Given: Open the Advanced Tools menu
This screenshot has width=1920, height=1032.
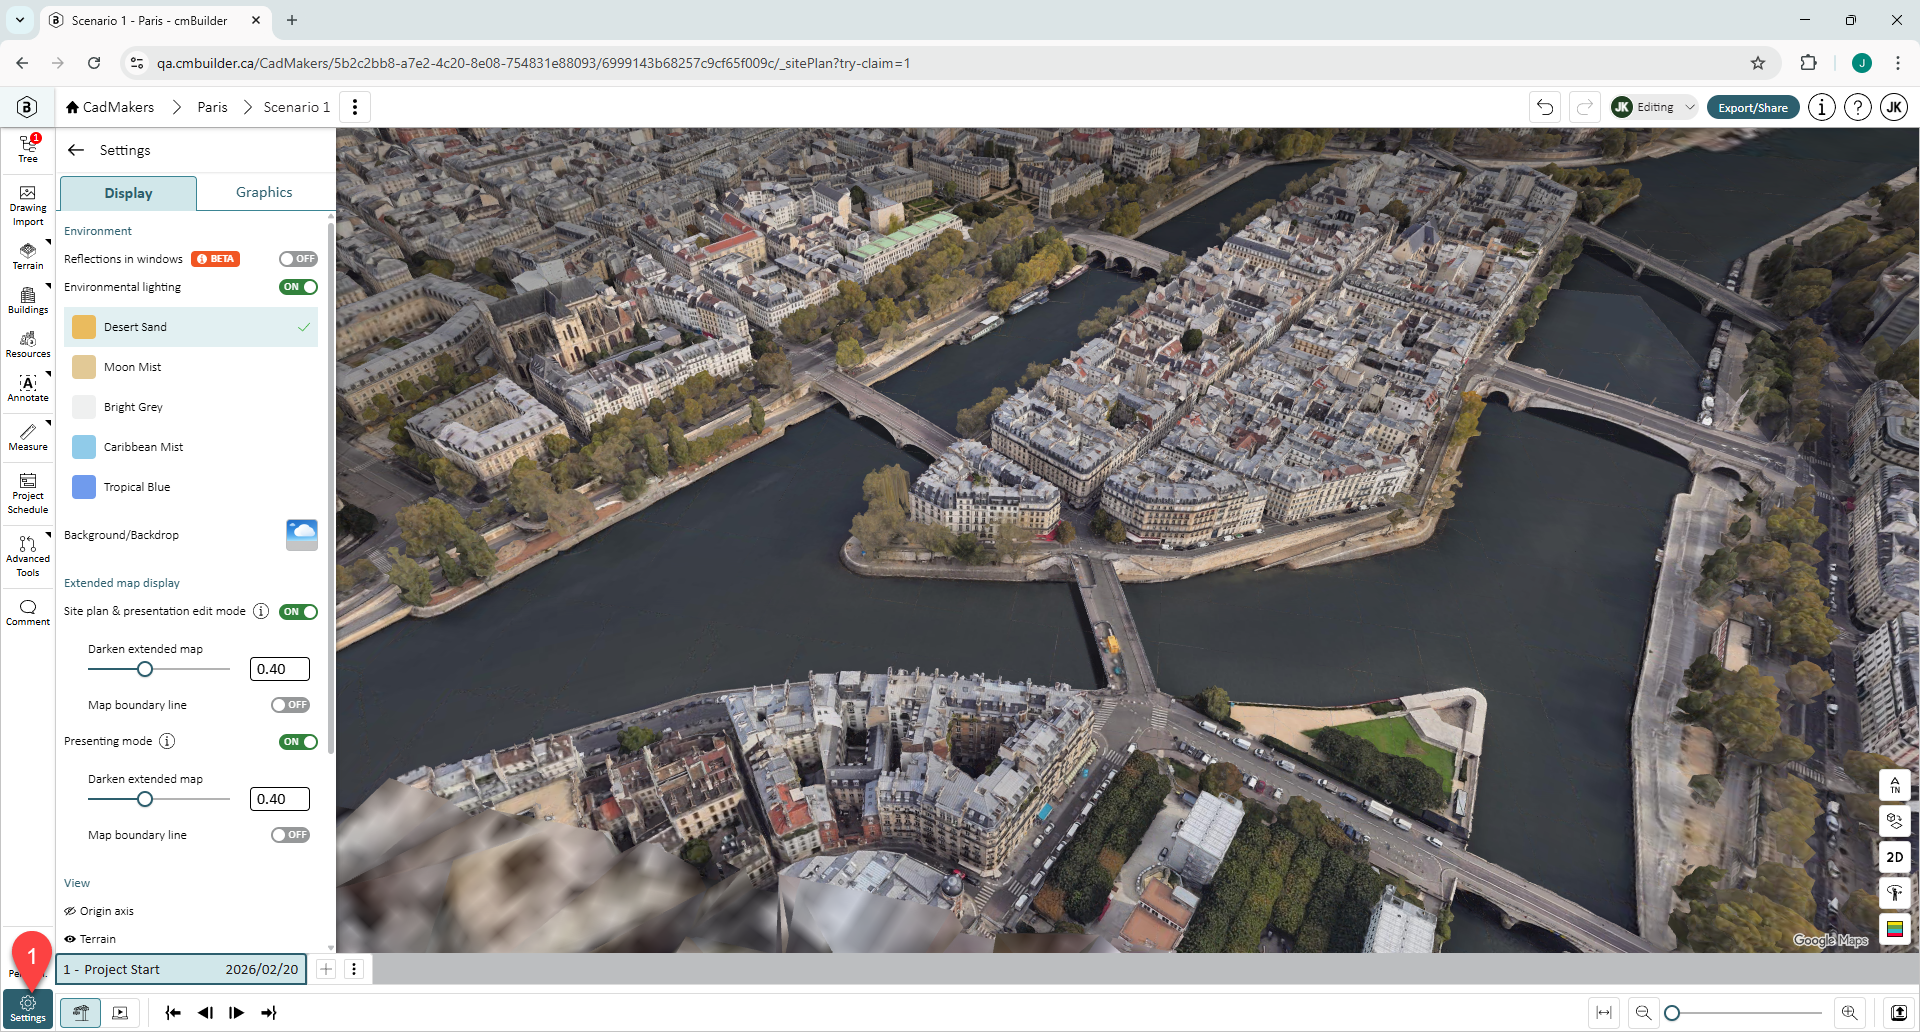Looking at the screenshot, I should coord(28,557).
